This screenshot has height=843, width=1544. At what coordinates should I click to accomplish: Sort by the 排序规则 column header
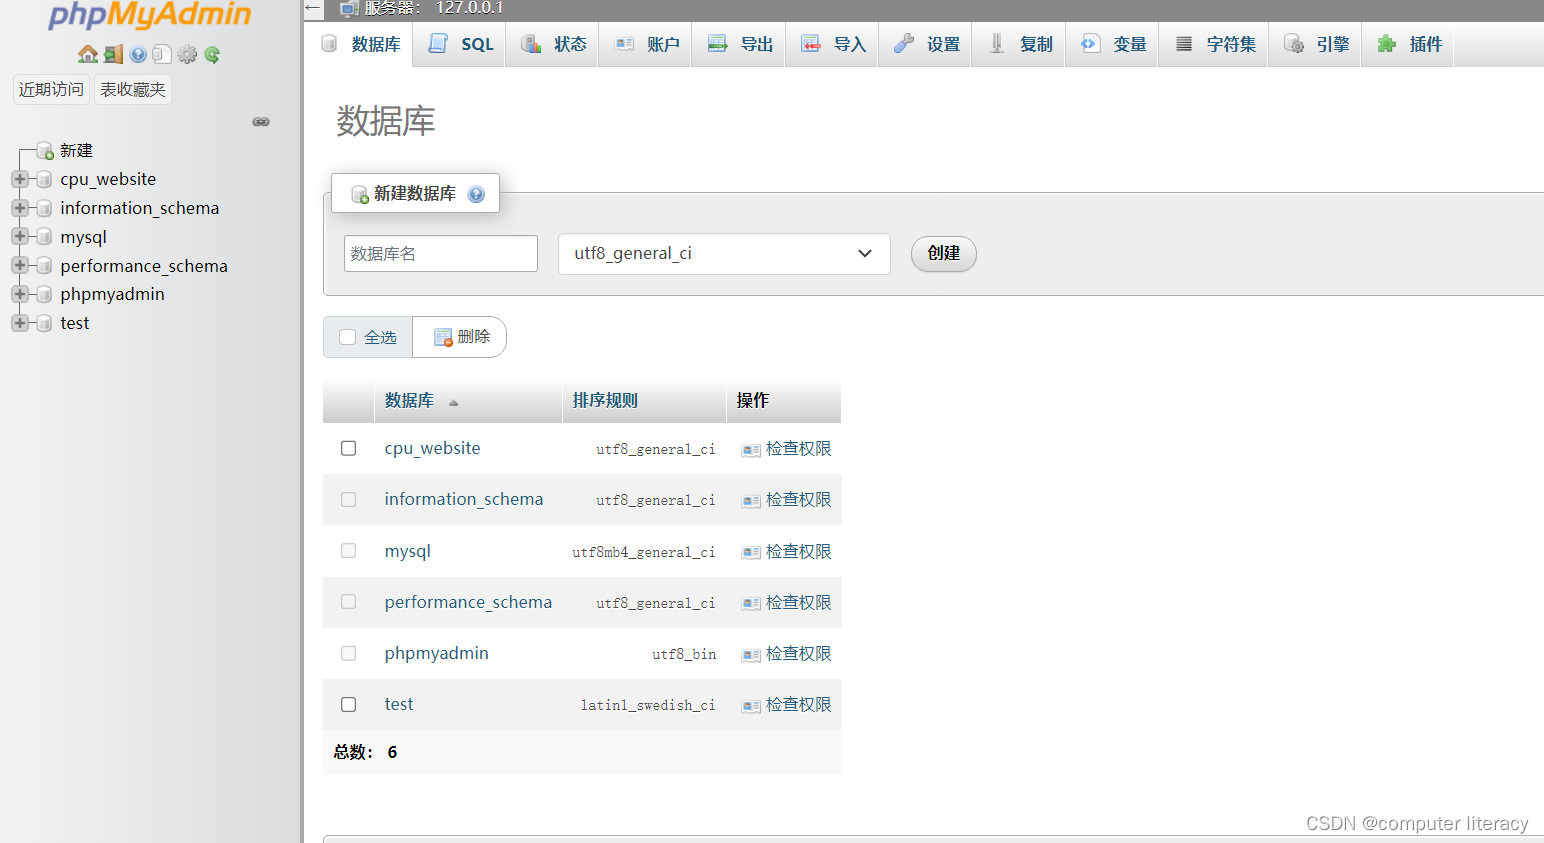[605, 400]
